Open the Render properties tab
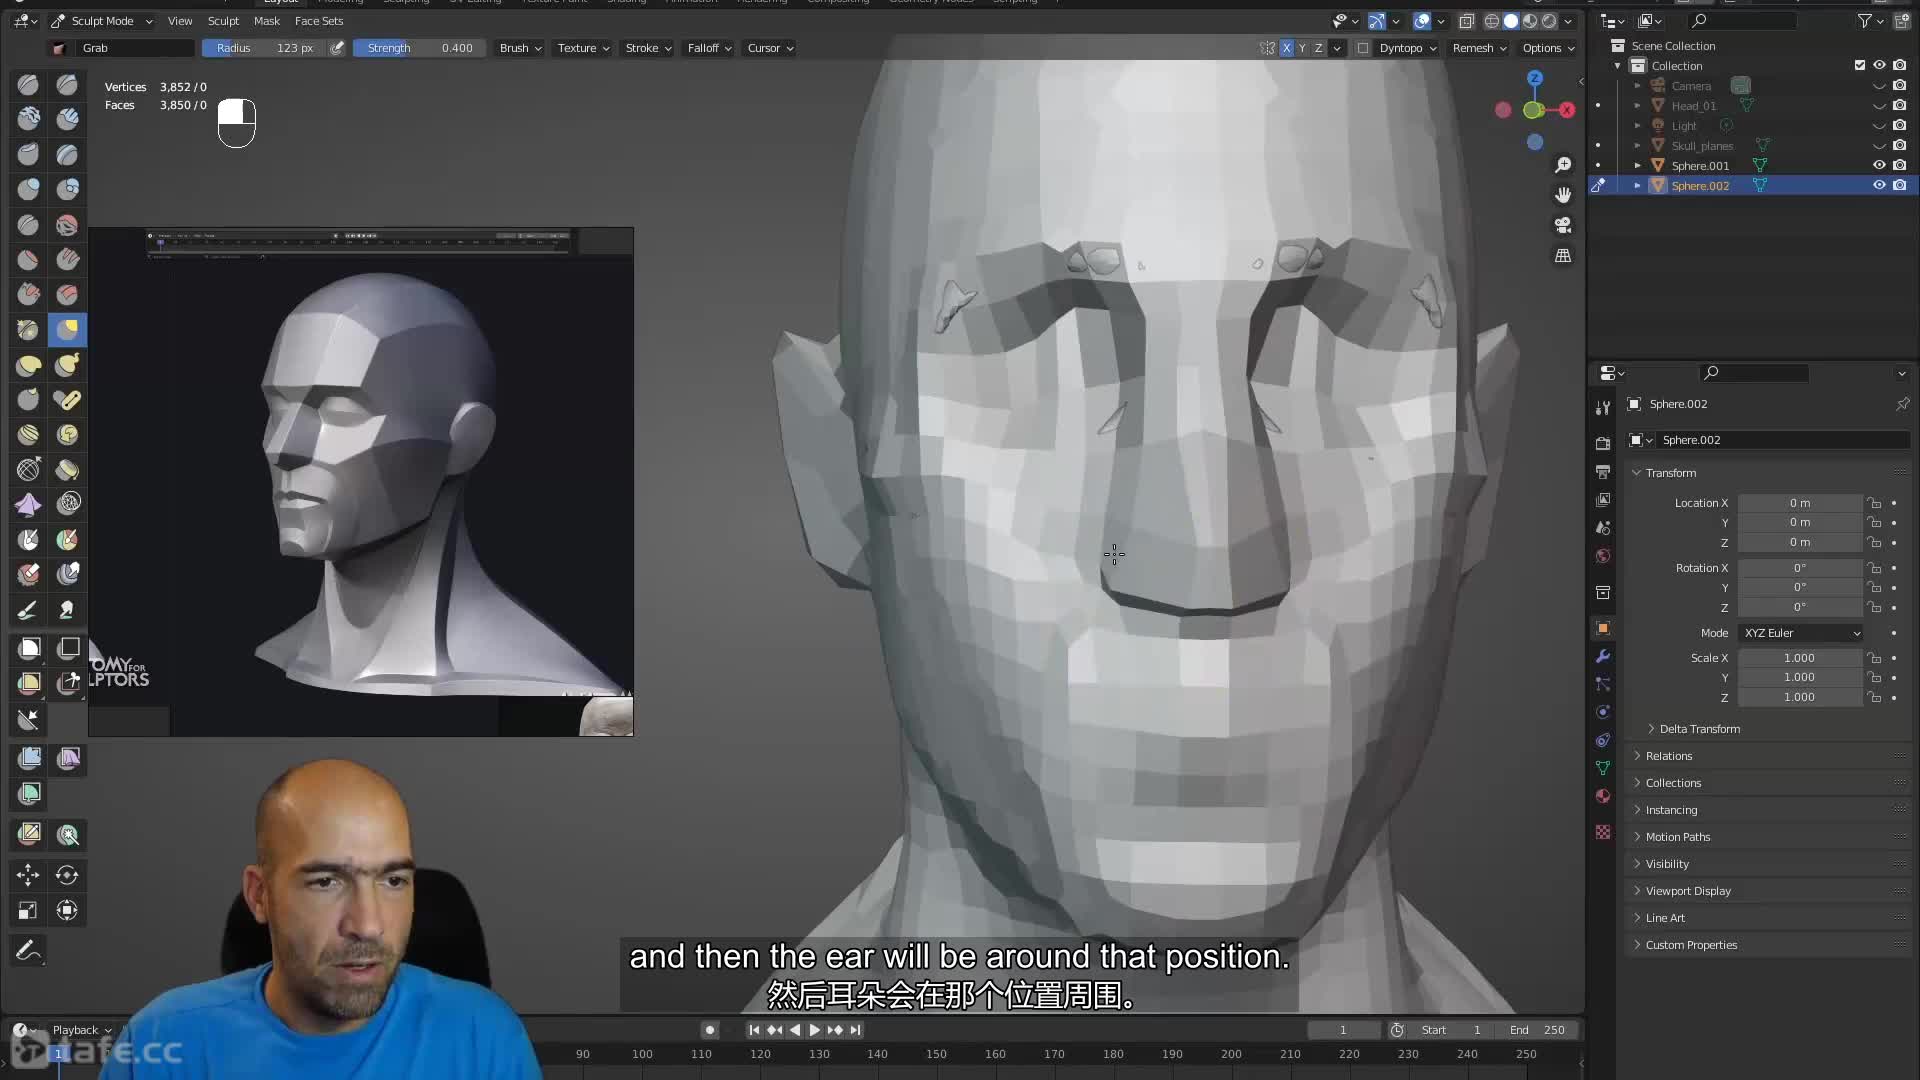Screen dimensions: 1920x1080 tap(1603, 443)
